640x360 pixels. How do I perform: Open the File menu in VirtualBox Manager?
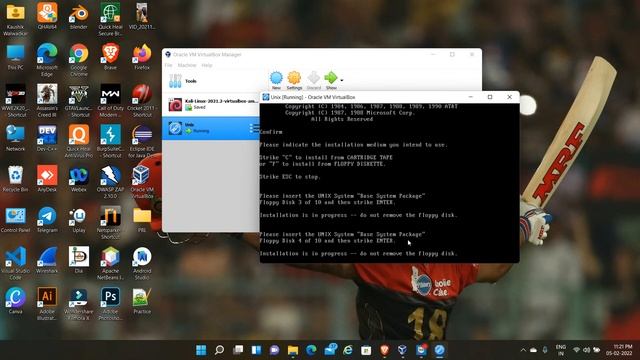(169, 65)
